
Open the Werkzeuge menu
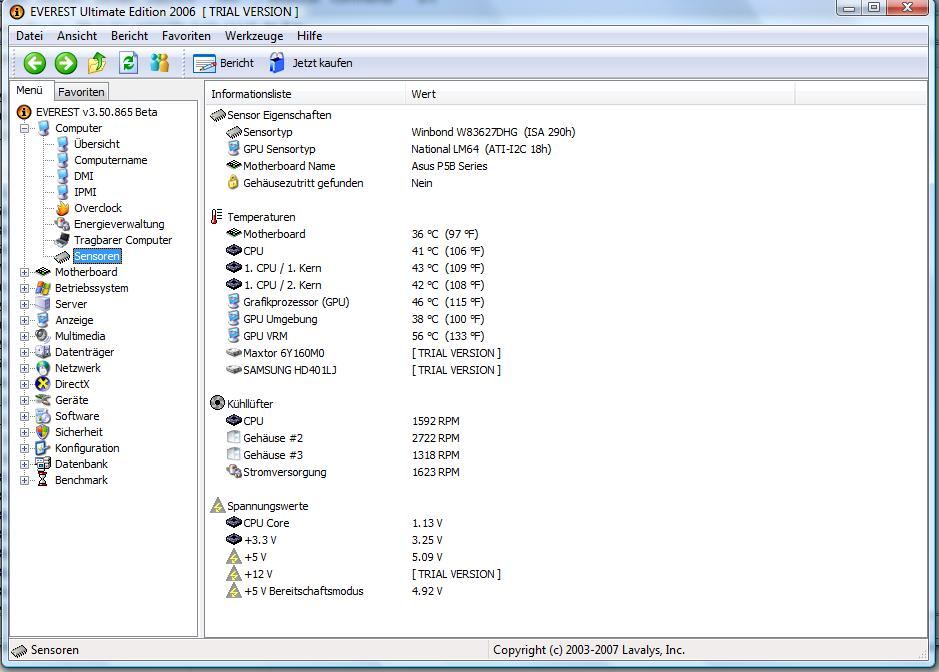point(254,36)
